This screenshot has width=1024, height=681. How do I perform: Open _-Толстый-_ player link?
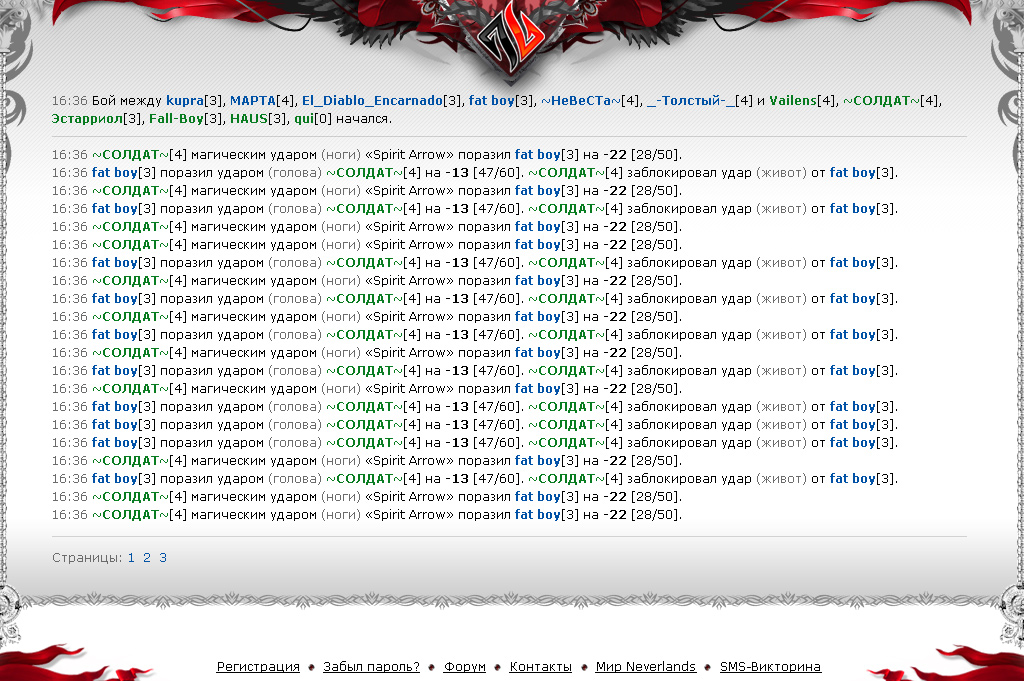click(691, 101)
